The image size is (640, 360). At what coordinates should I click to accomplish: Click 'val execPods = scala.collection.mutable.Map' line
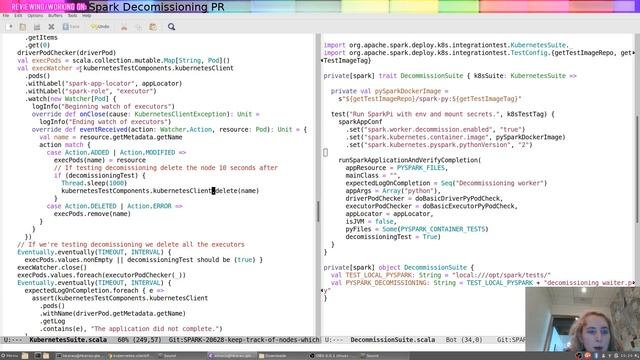tap(123, 60)
